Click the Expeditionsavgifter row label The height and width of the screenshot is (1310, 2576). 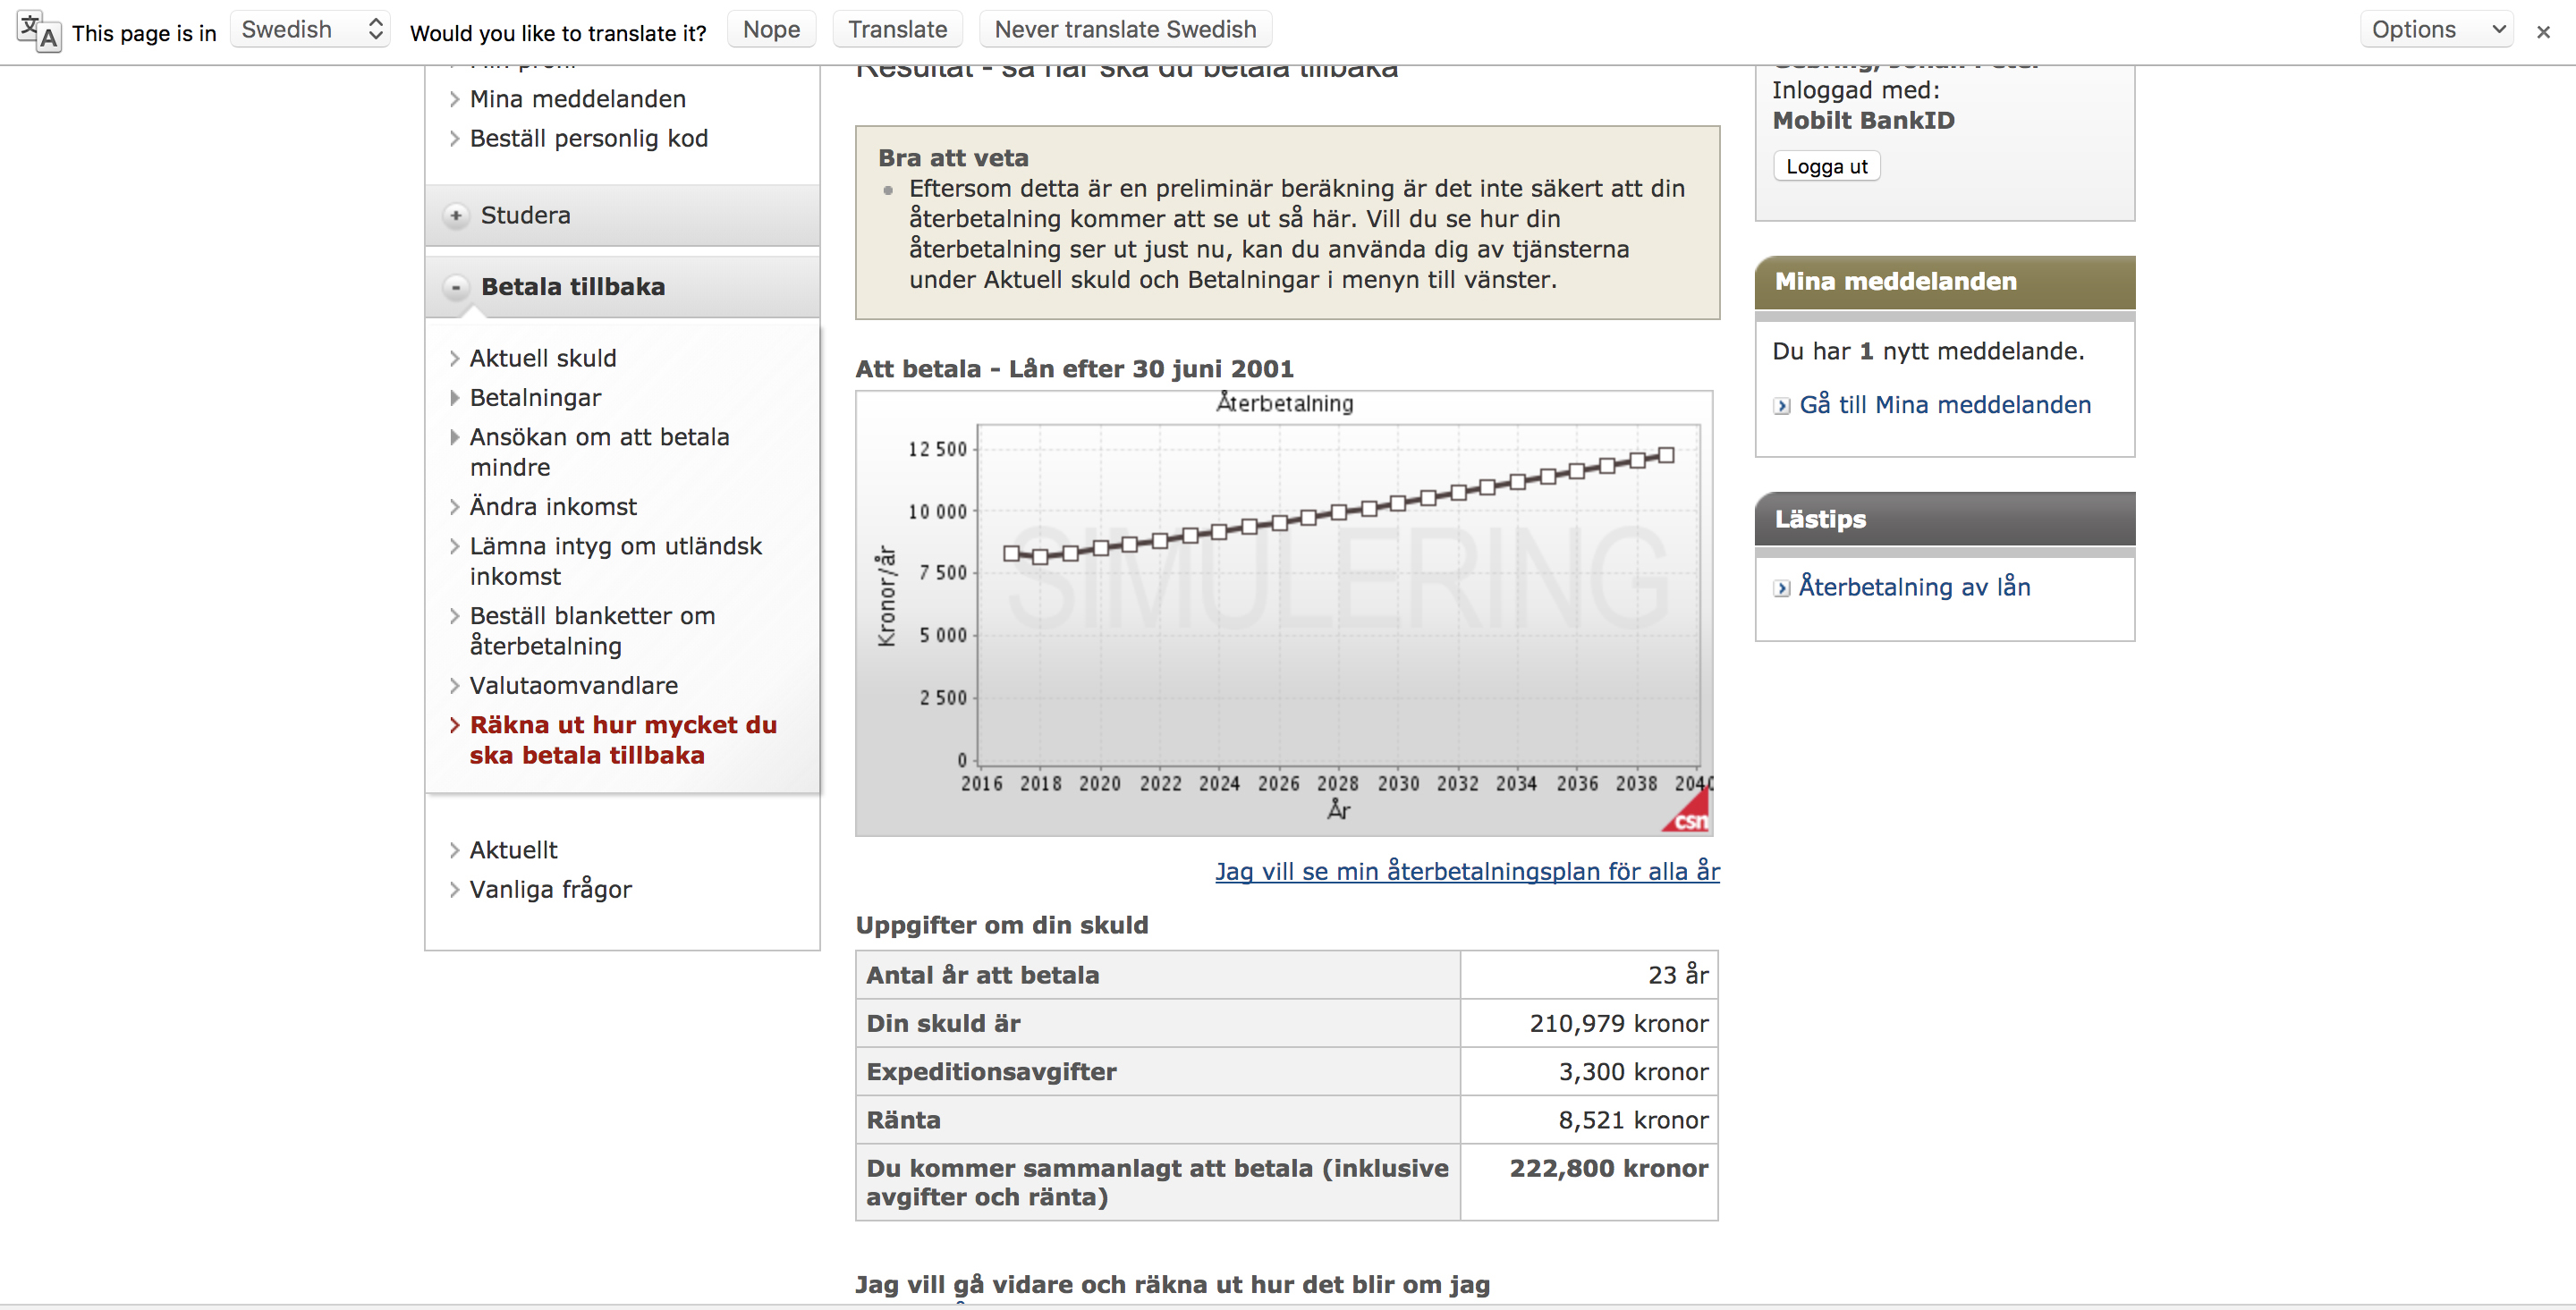coord(991,1072)
